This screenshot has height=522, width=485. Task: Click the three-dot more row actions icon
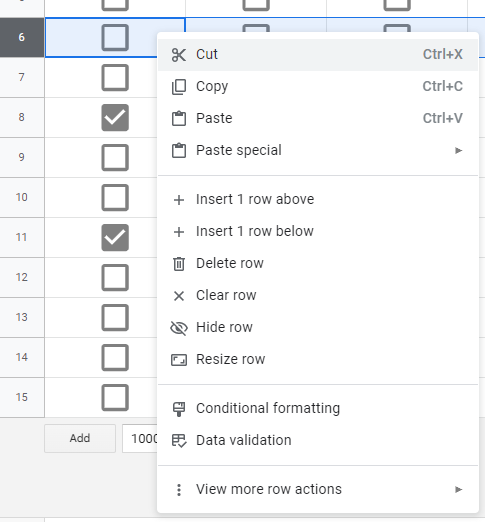pos(179,490)
